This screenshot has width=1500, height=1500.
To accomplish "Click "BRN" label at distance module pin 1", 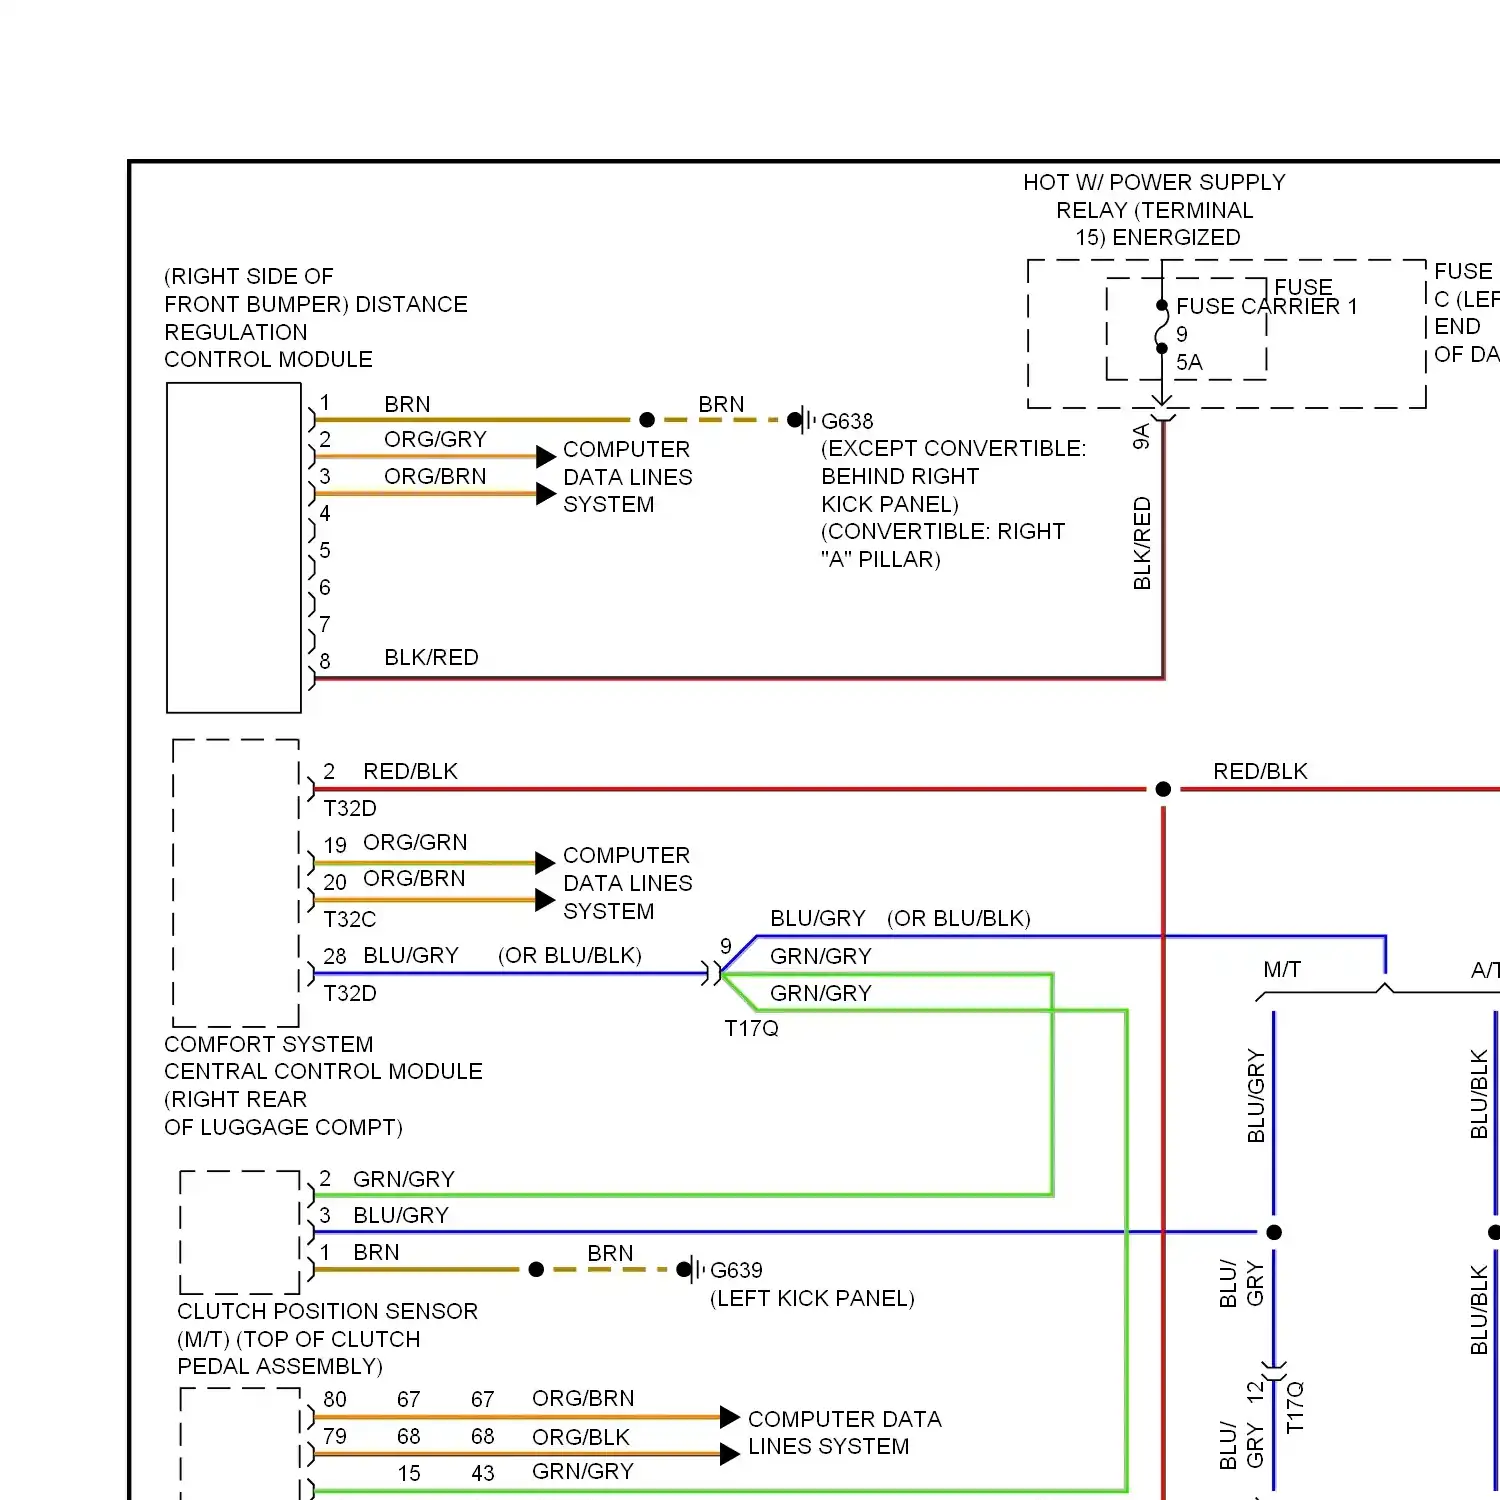I will 407,404.
